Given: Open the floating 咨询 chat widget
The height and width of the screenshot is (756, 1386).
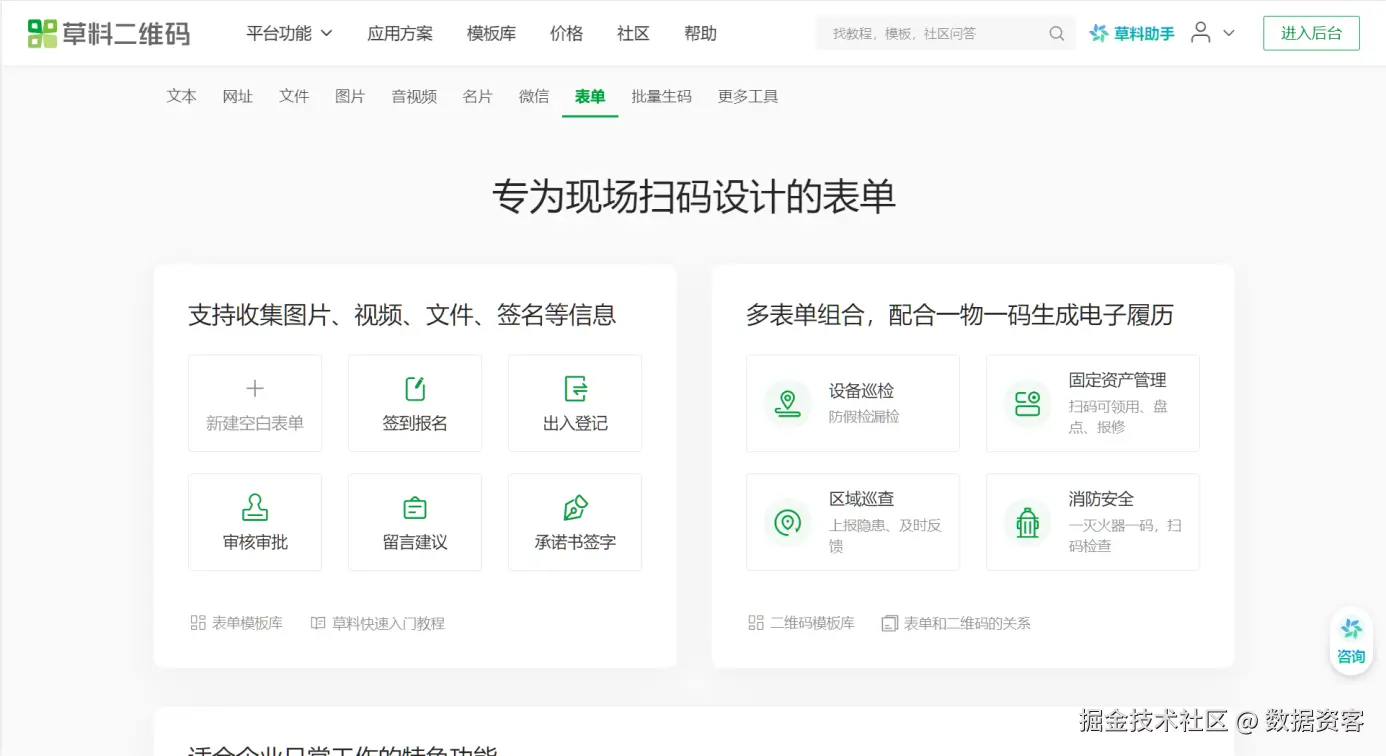Looking at the screenshot, I should point(1351,639).
